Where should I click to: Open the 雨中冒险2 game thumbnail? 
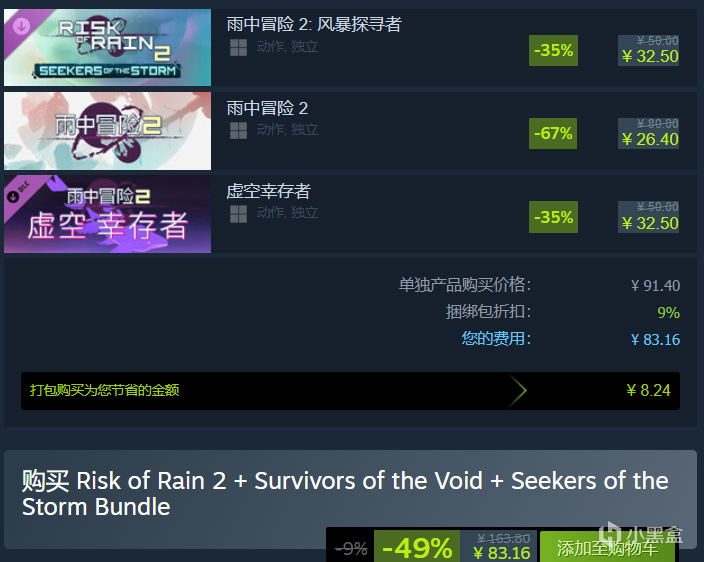coord(107,131)
